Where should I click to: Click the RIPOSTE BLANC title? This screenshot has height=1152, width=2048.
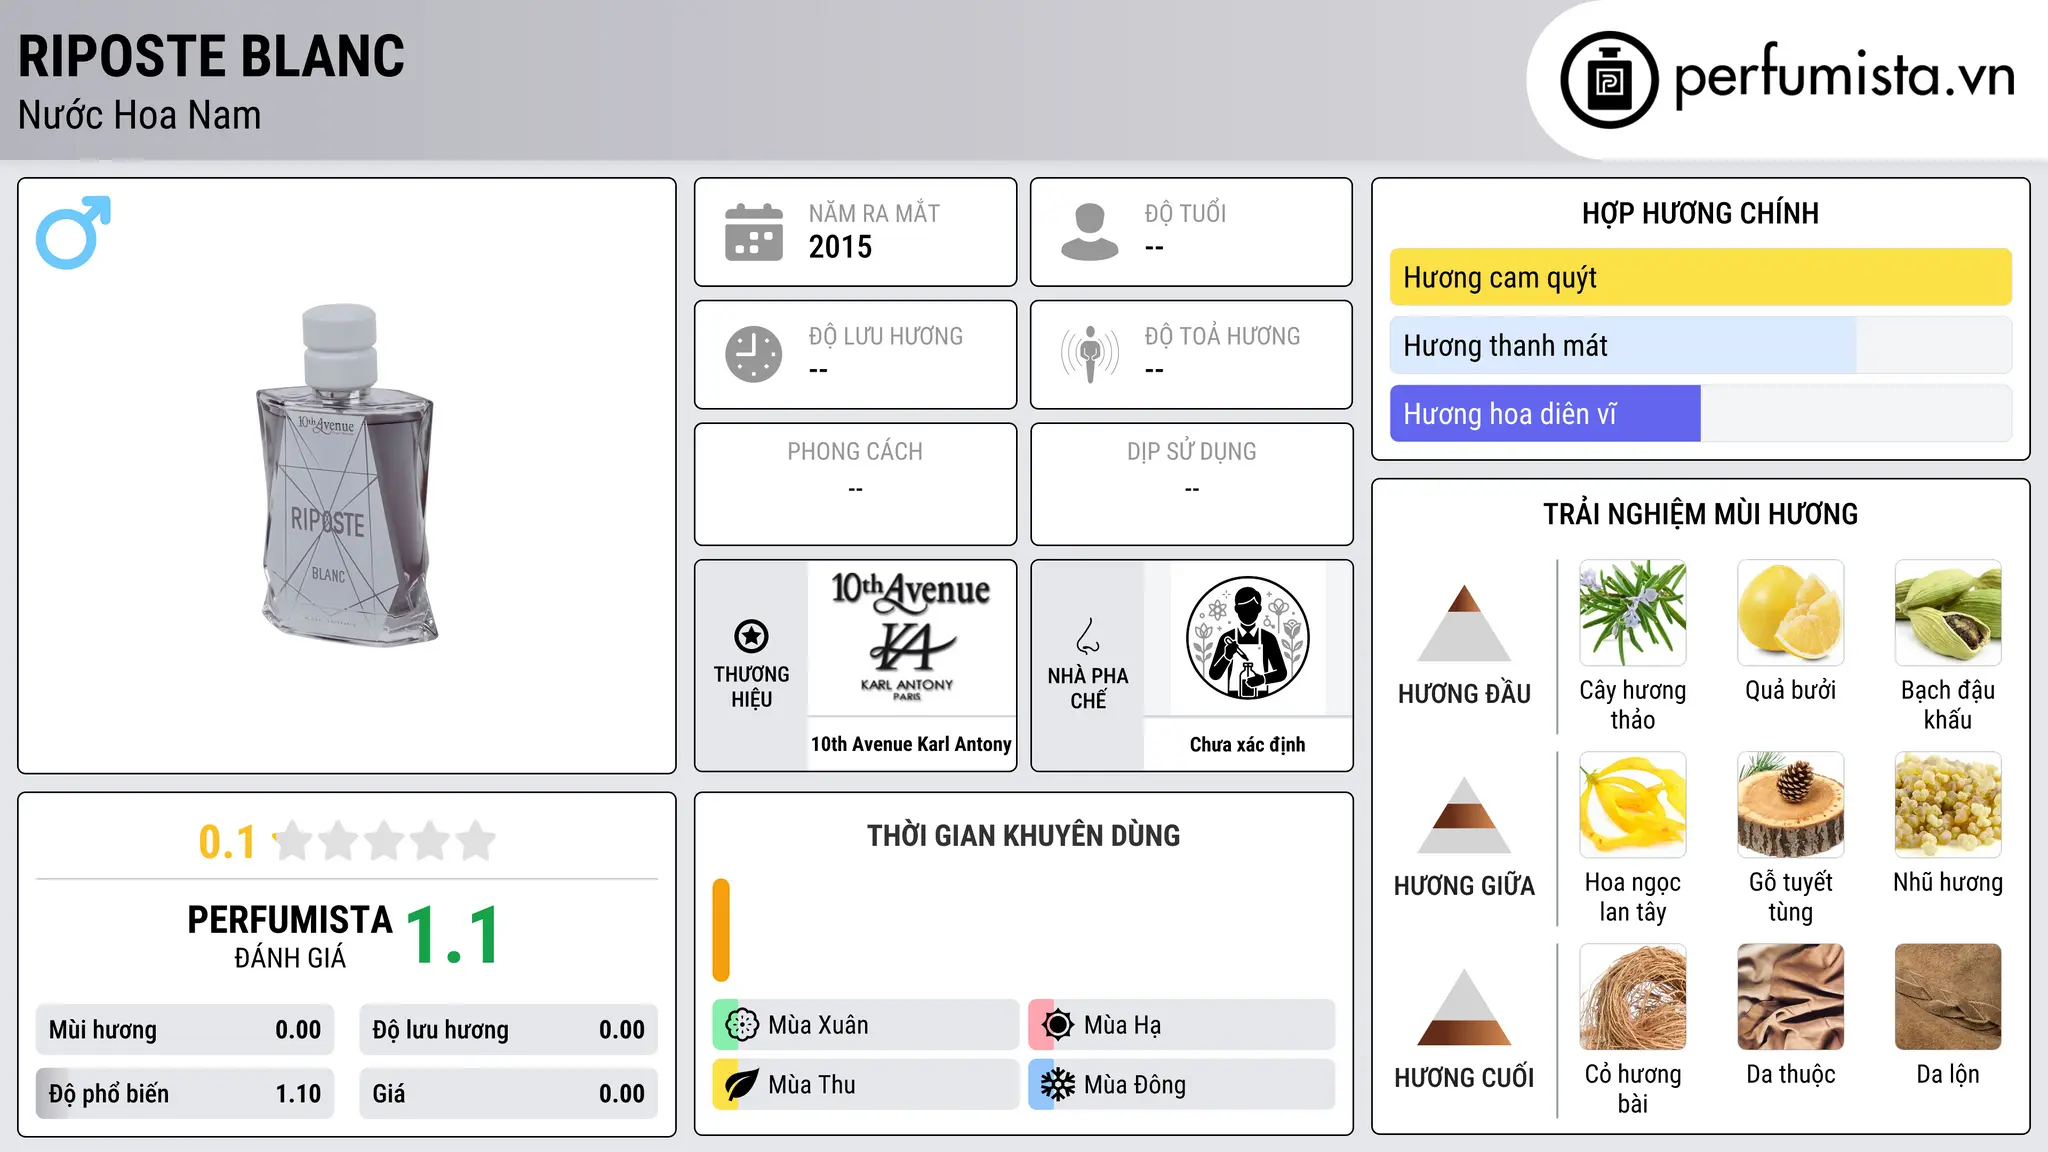tap(211, 56)
